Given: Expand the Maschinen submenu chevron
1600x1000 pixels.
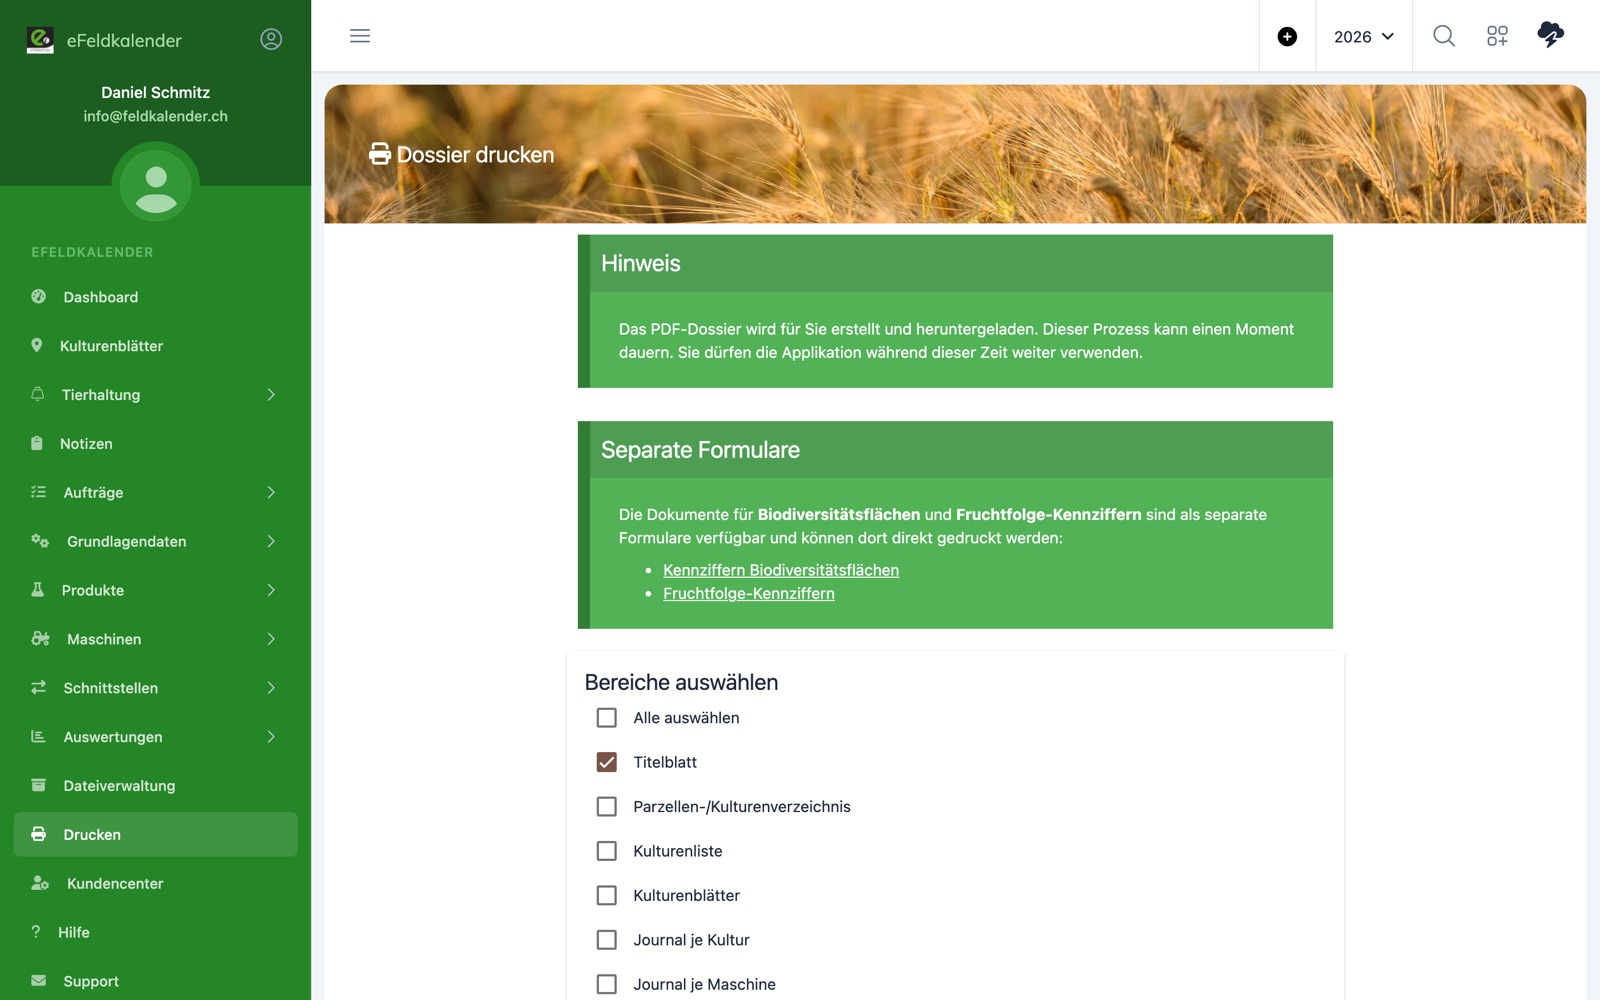Looking at the screenshot, I should 271,638.
